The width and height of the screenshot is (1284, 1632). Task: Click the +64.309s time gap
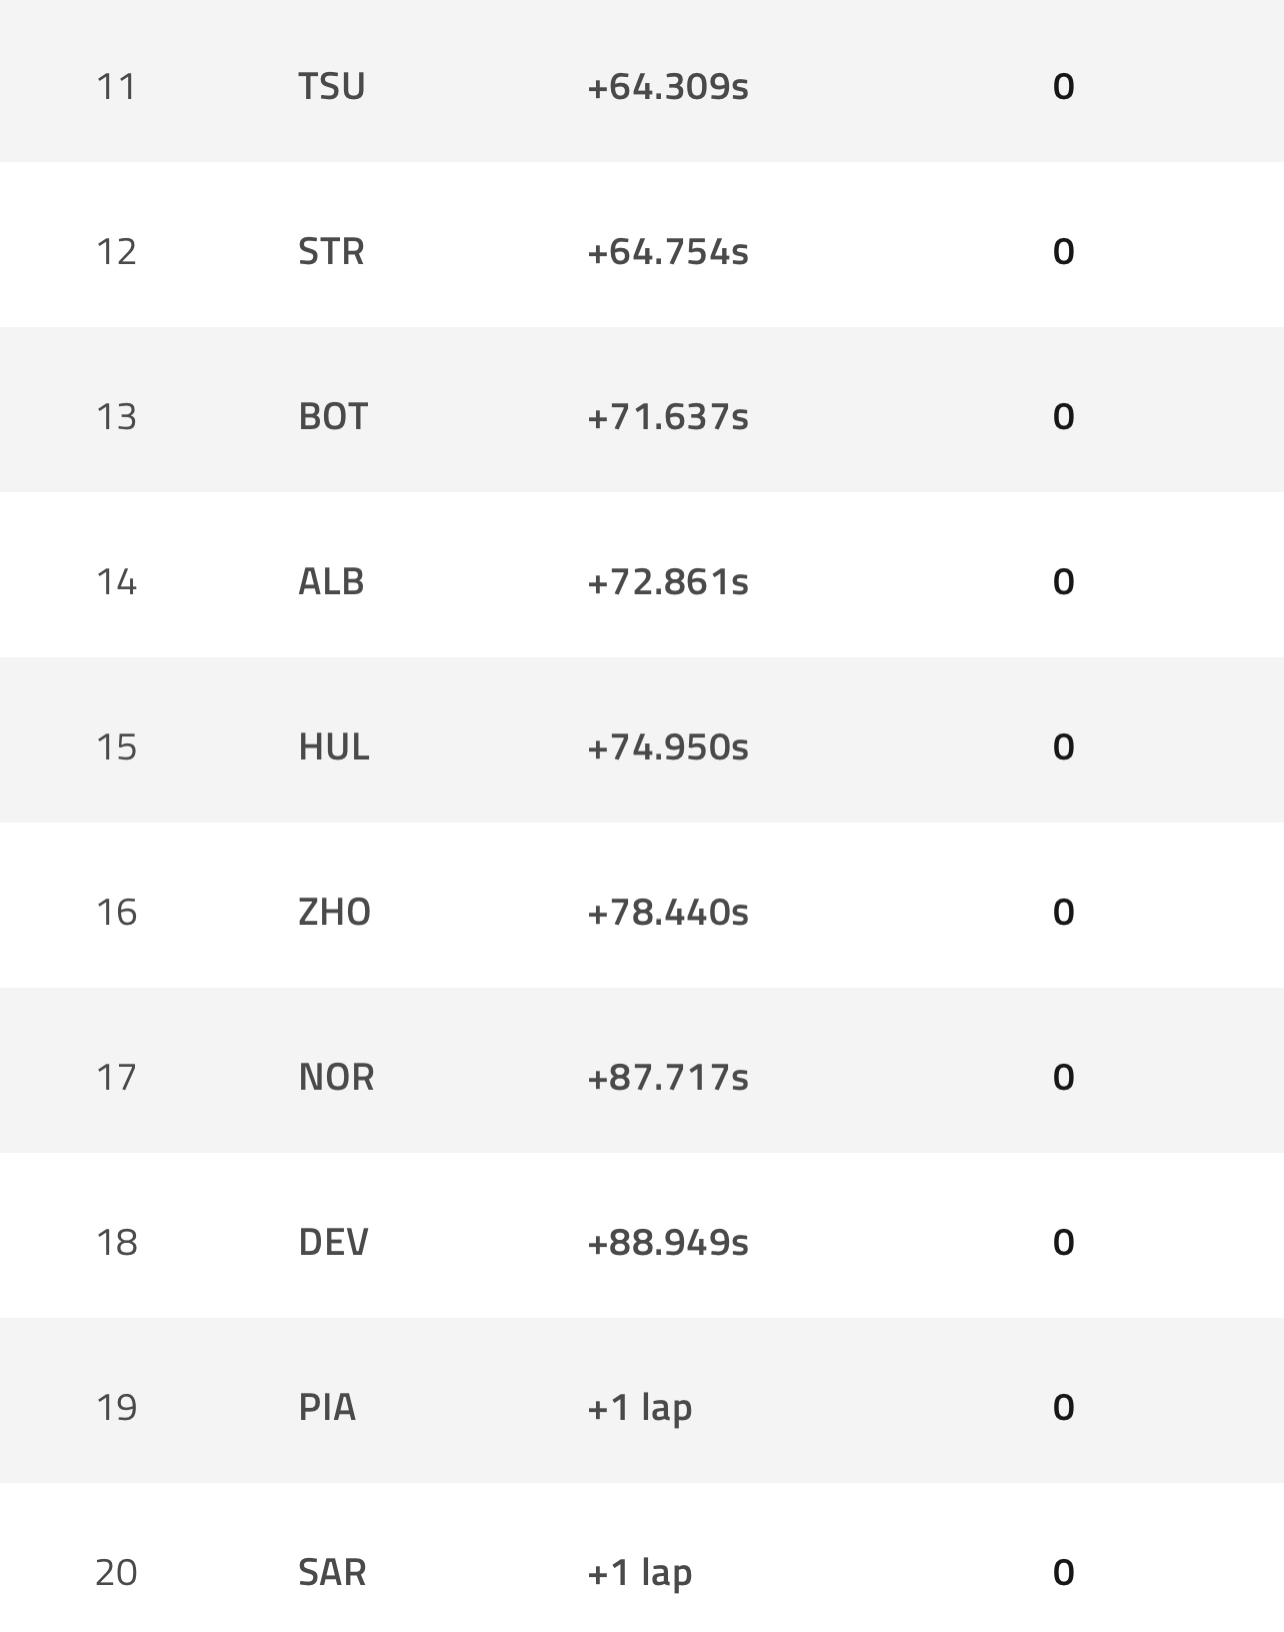[x=668, y=87]
